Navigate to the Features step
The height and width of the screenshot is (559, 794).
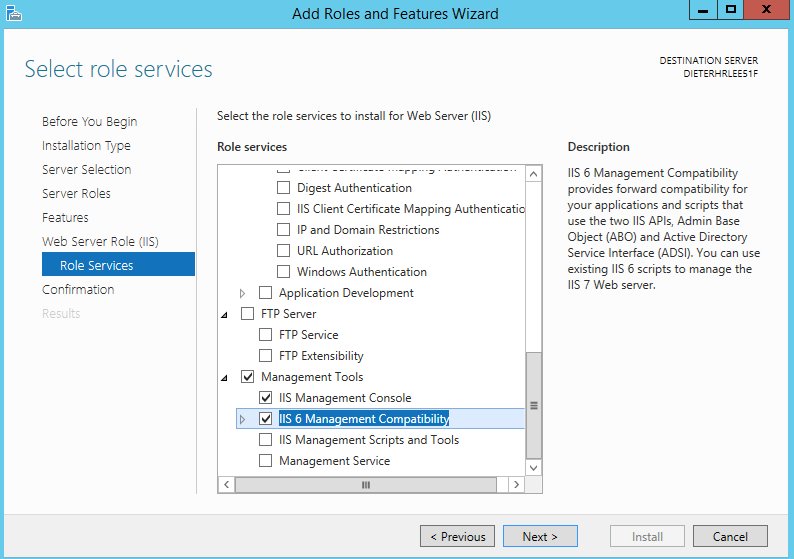pos(65,218)
